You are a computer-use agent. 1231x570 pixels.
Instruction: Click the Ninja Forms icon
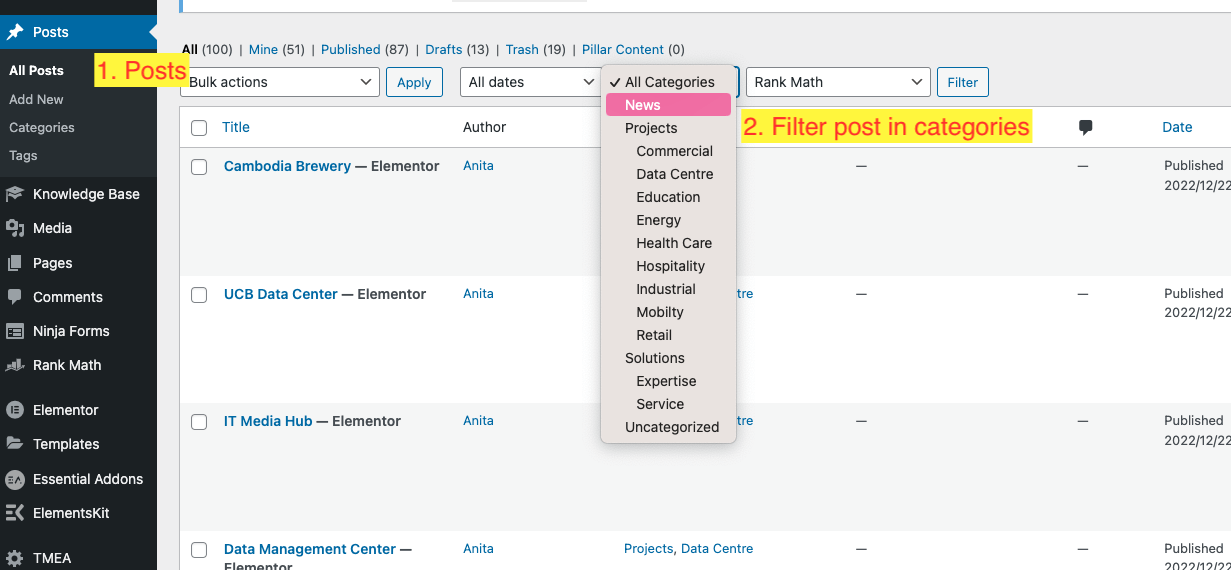tap(15, 331)
